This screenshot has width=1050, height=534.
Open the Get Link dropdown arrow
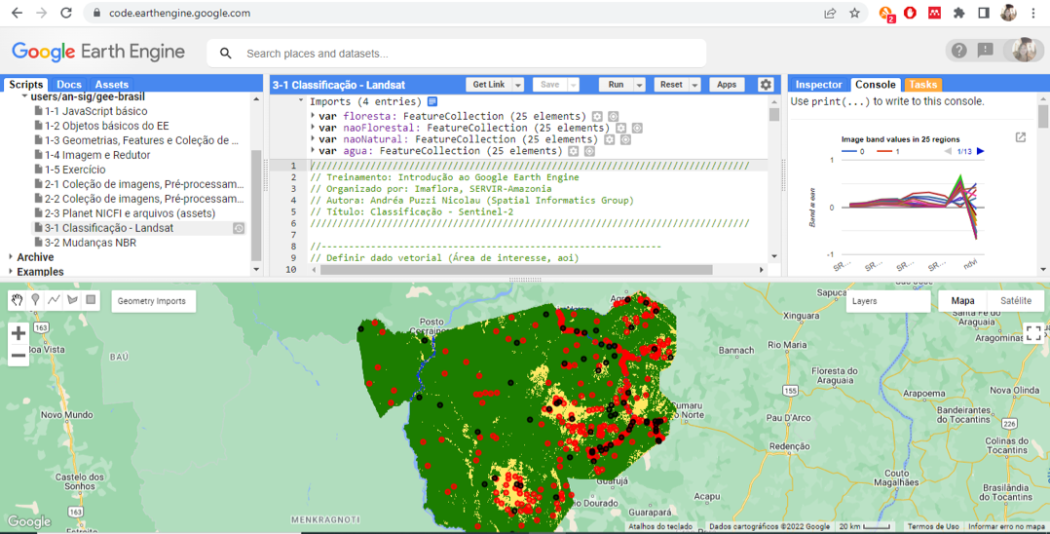click(x=518, y=84)
